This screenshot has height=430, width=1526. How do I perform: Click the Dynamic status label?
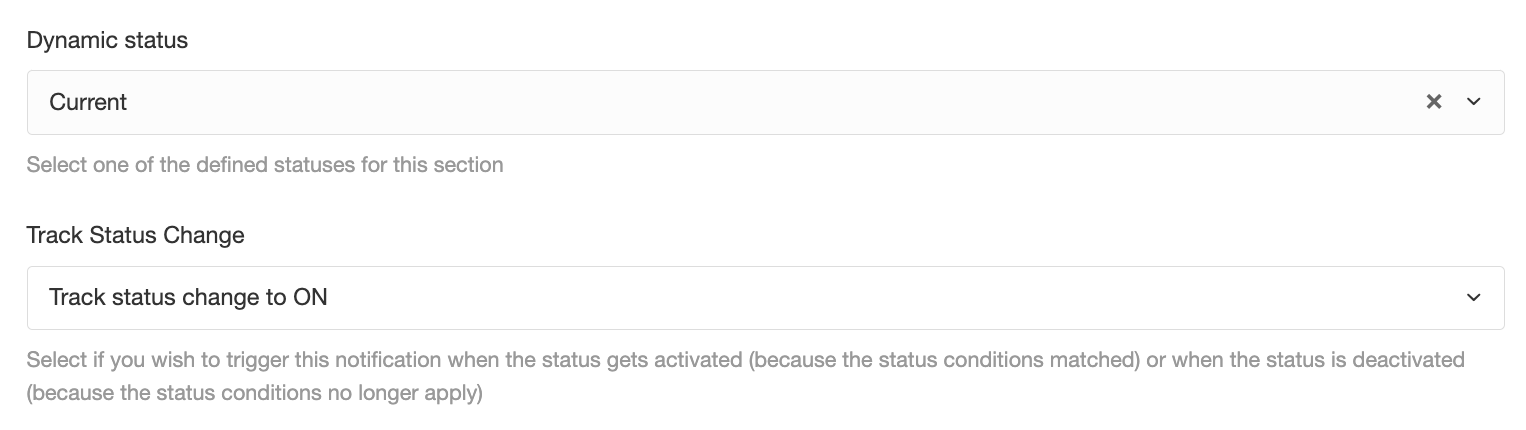click(107, 41)
